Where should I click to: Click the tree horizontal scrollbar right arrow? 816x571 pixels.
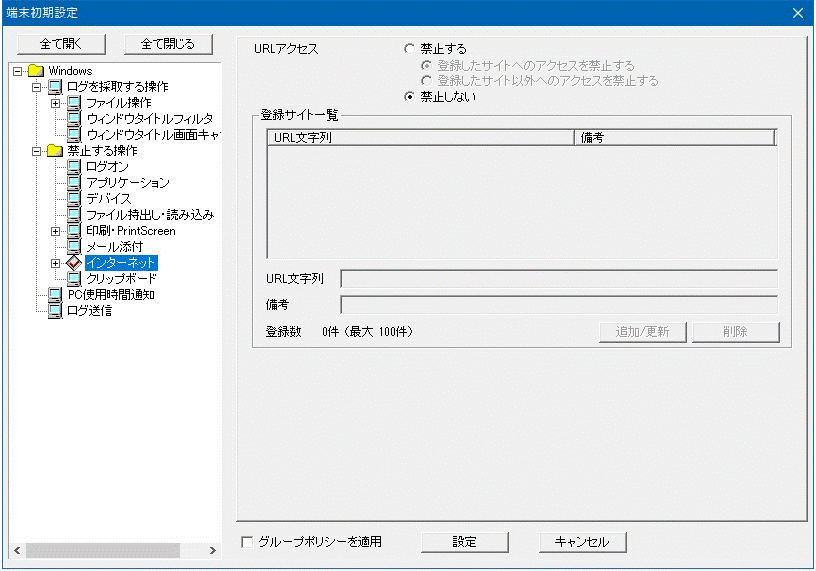[x=212, y=550]
